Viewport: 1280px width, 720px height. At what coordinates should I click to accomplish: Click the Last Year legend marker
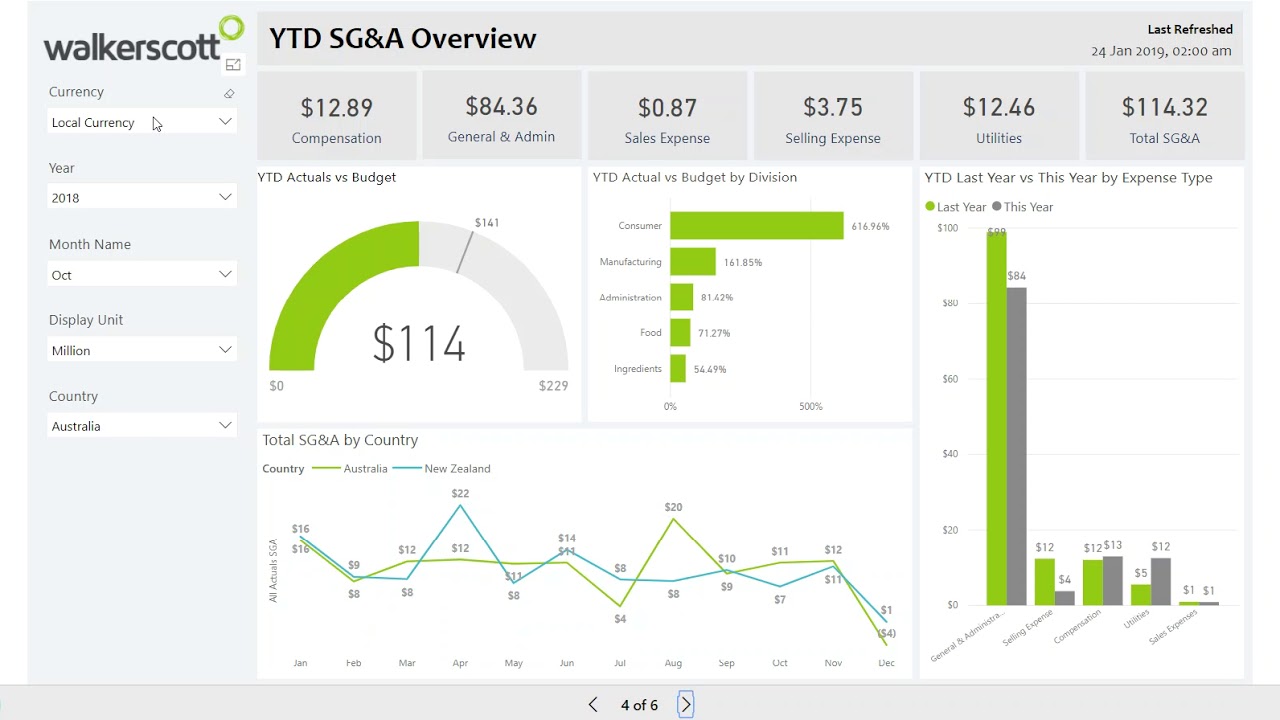[x=930, y=207]
